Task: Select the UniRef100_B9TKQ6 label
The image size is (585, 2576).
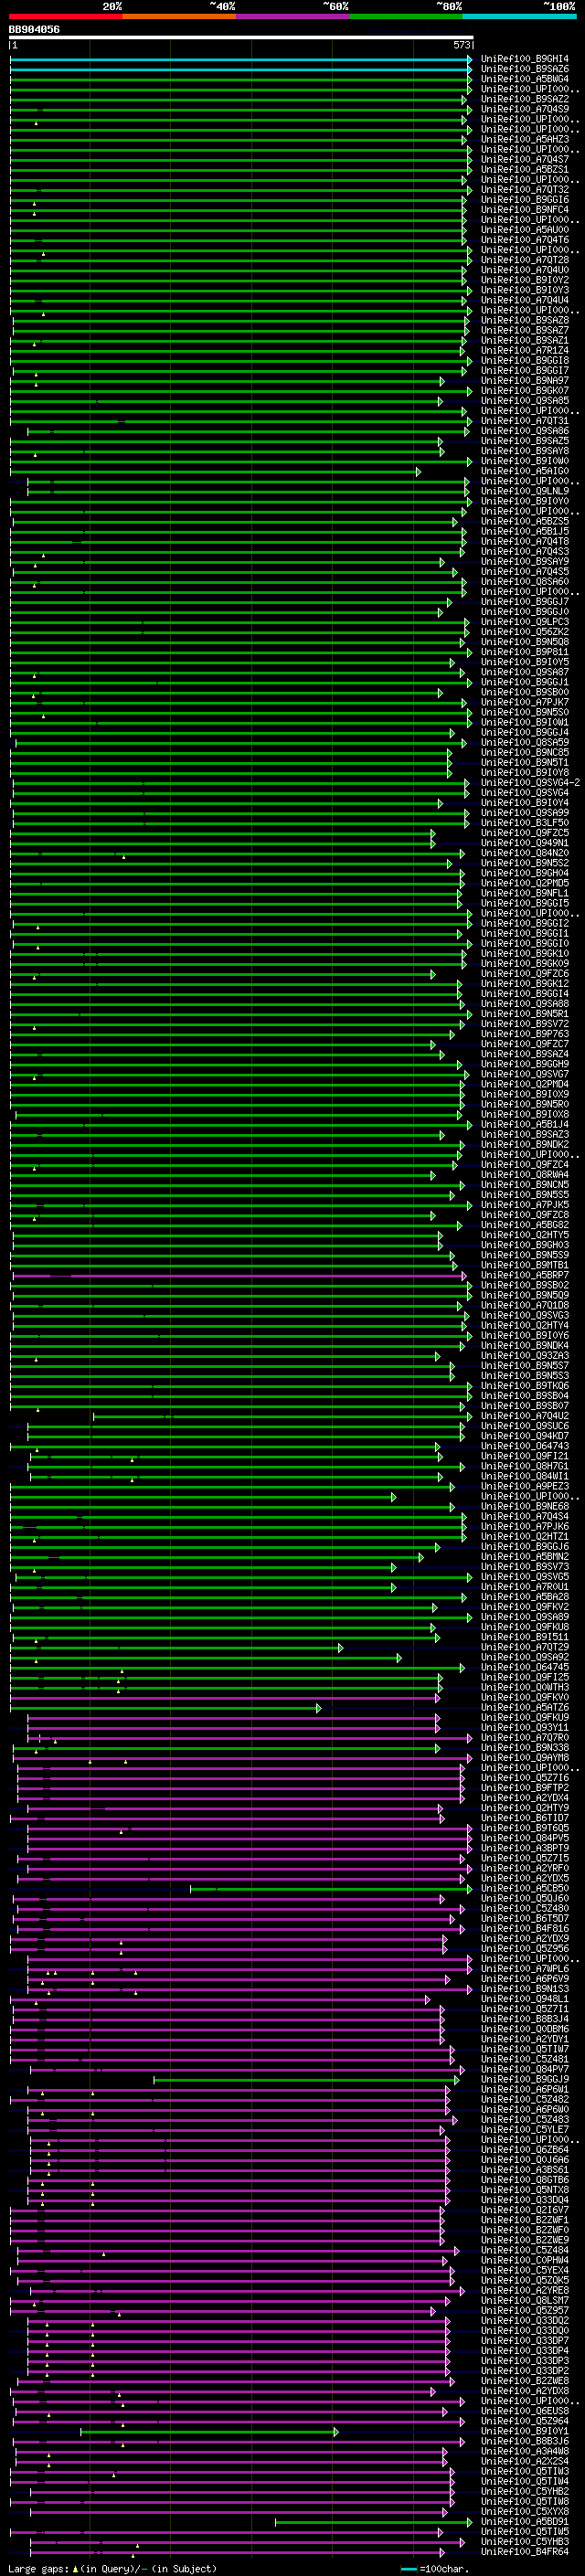Action: pyautogui.click(x=525, y=1385)
